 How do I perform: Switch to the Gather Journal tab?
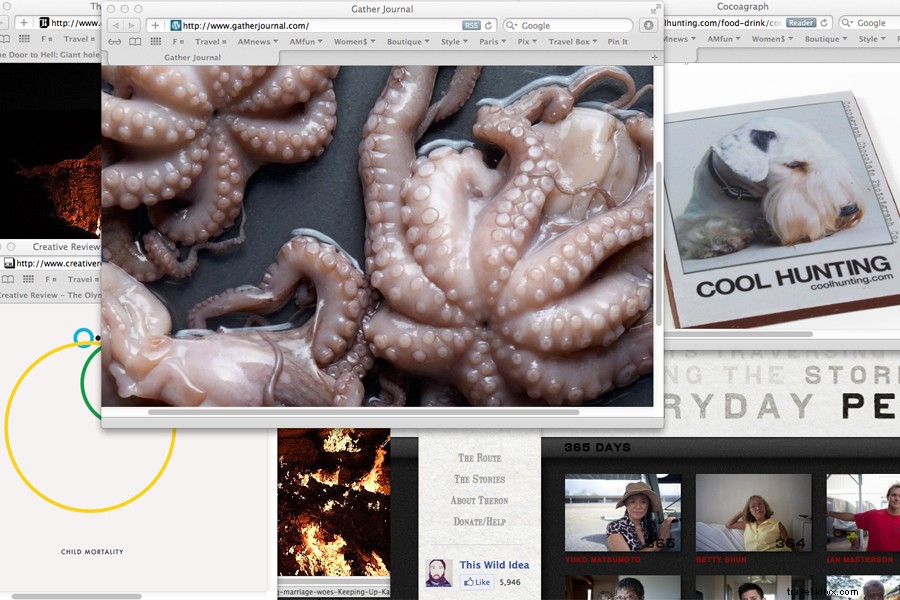[190, 57]
